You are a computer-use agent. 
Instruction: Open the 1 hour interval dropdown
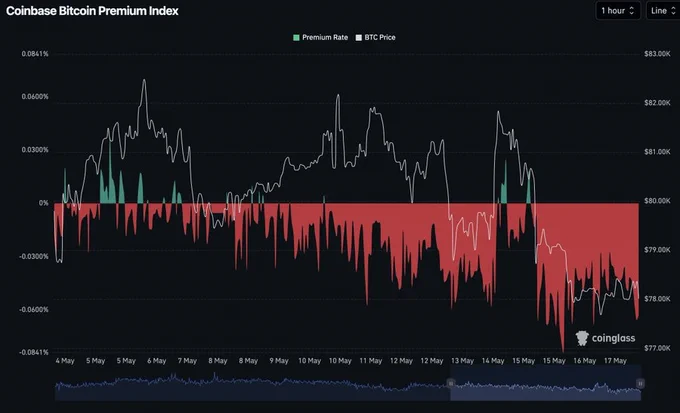click(618, 11)
